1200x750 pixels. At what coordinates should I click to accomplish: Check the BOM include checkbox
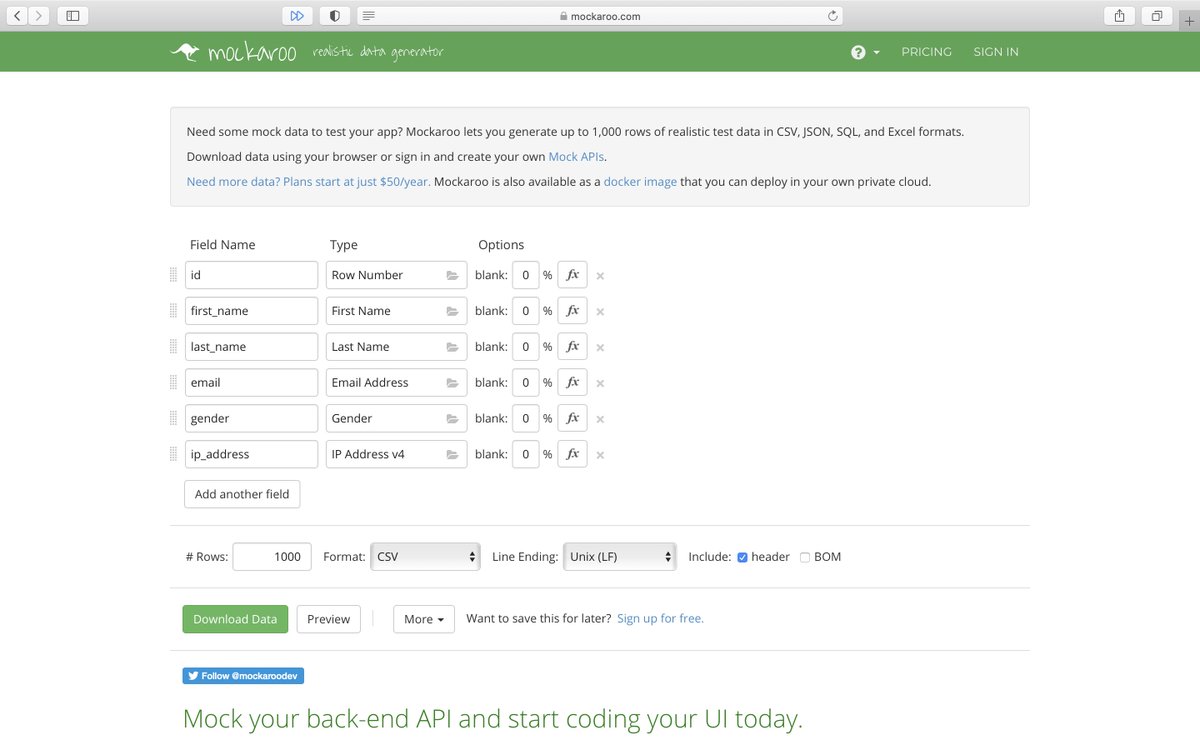805,557
